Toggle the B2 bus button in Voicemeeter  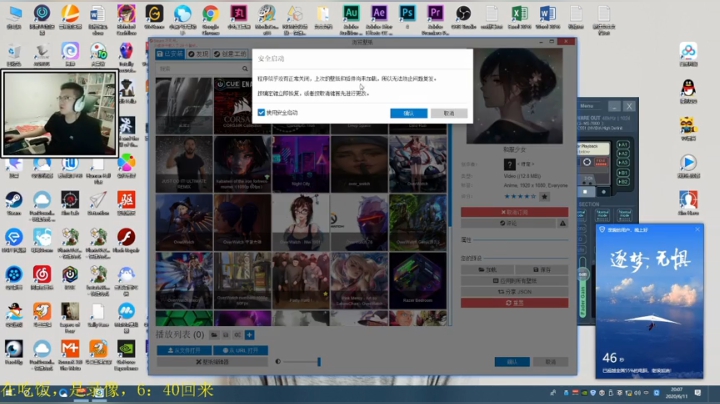[623, 182]
